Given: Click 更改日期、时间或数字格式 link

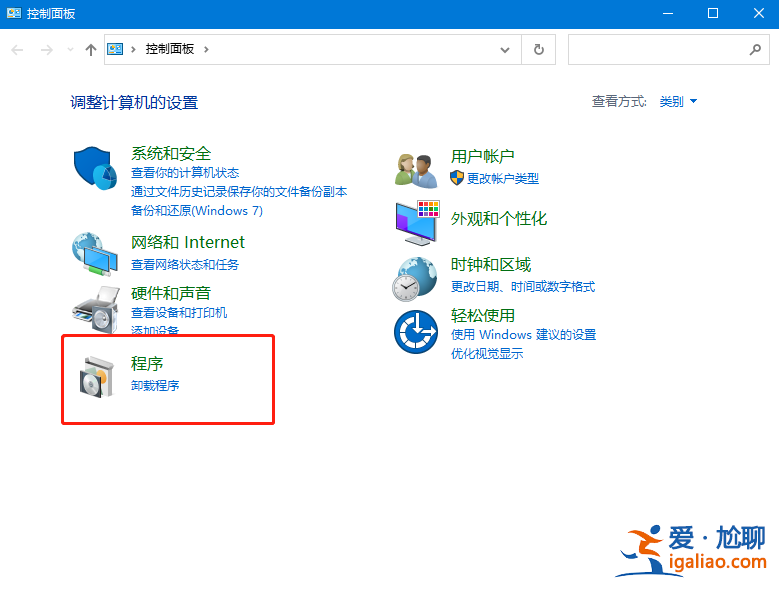Looking at the screenshot, I should 522,287.
